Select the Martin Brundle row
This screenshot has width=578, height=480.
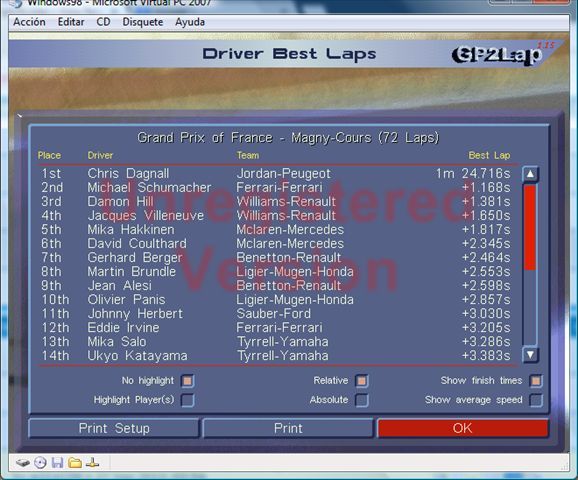[276, 272]
